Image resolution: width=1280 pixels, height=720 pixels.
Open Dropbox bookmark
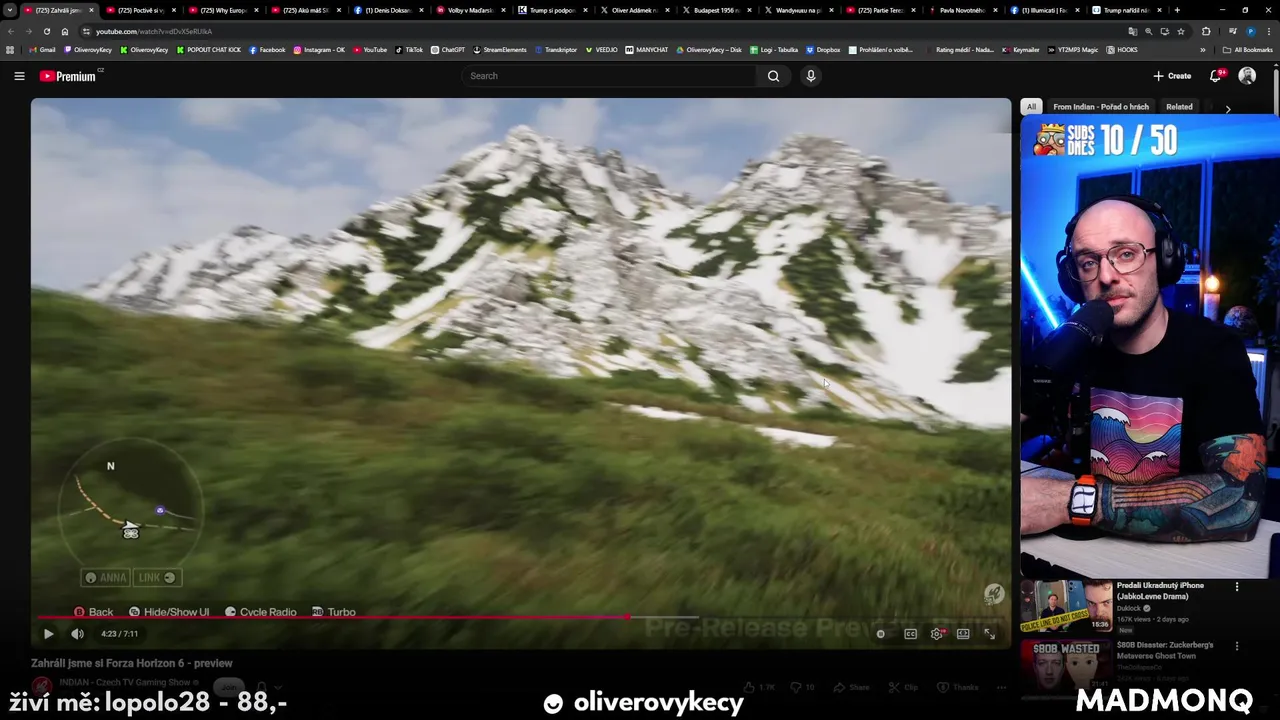click(x=823, y=49)
